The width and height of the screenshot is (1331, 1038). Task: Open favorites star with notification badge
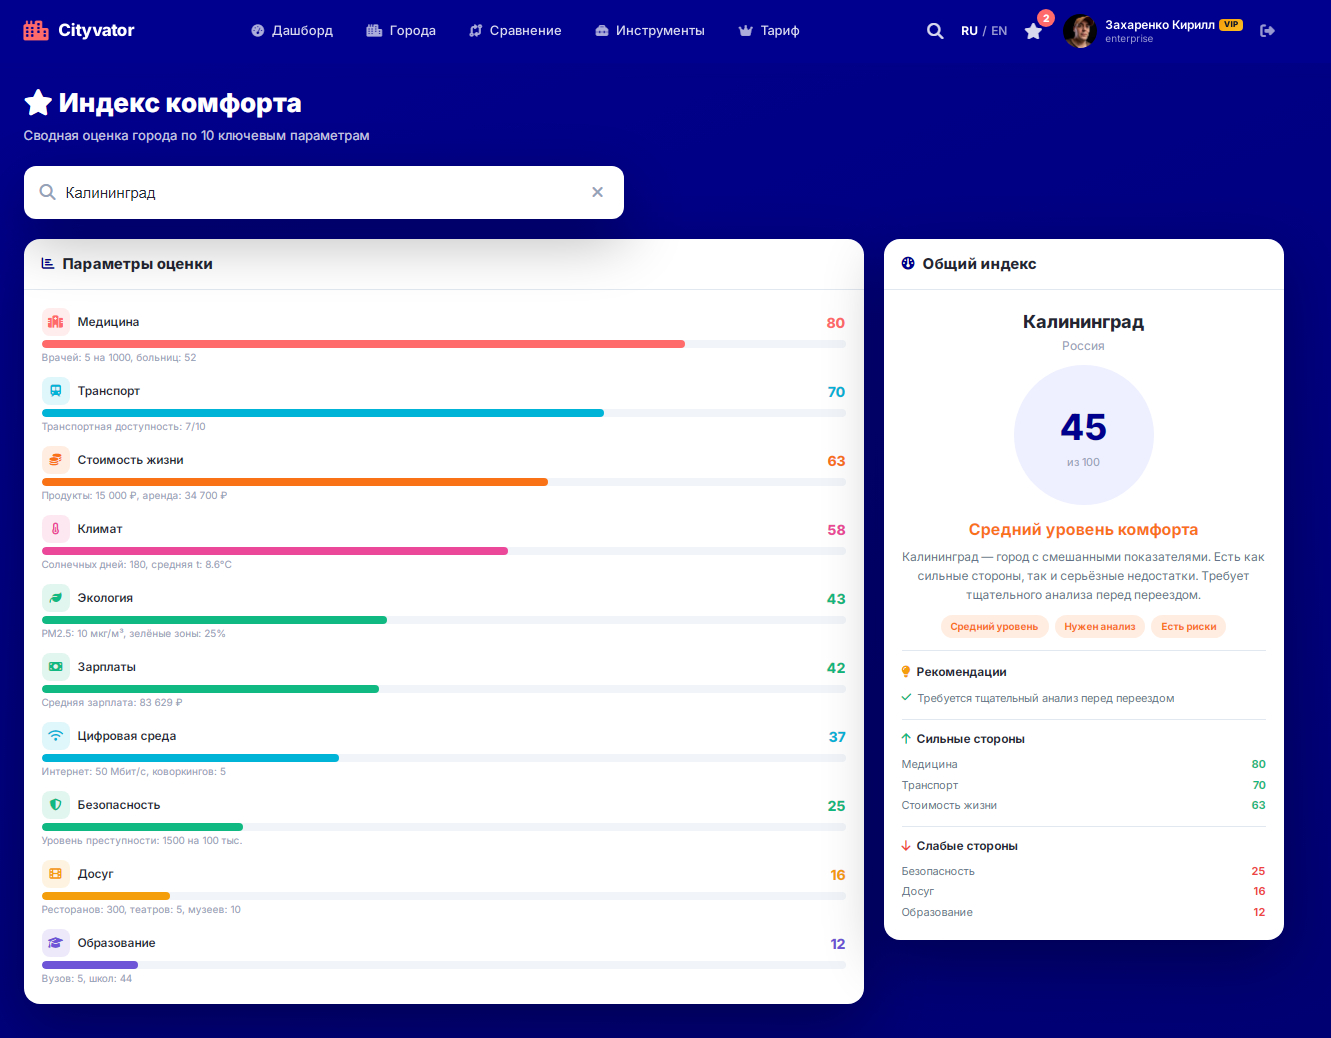1034,31
